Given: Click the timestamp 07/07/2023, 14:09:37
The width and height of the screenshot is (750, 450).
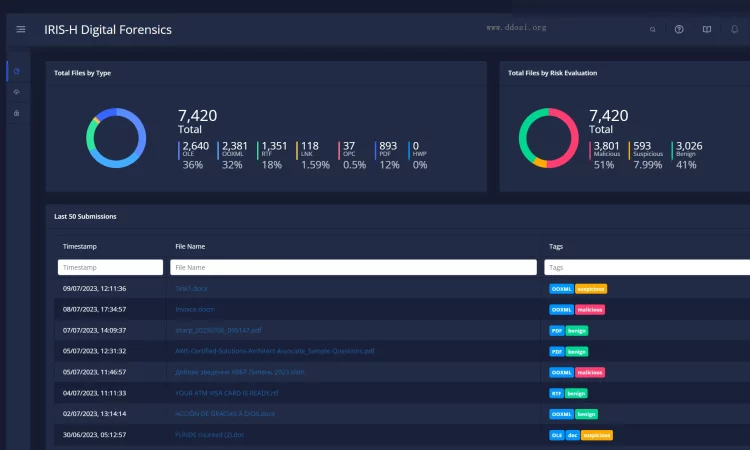Looking at the screenshot, I should tap(94, 330).
